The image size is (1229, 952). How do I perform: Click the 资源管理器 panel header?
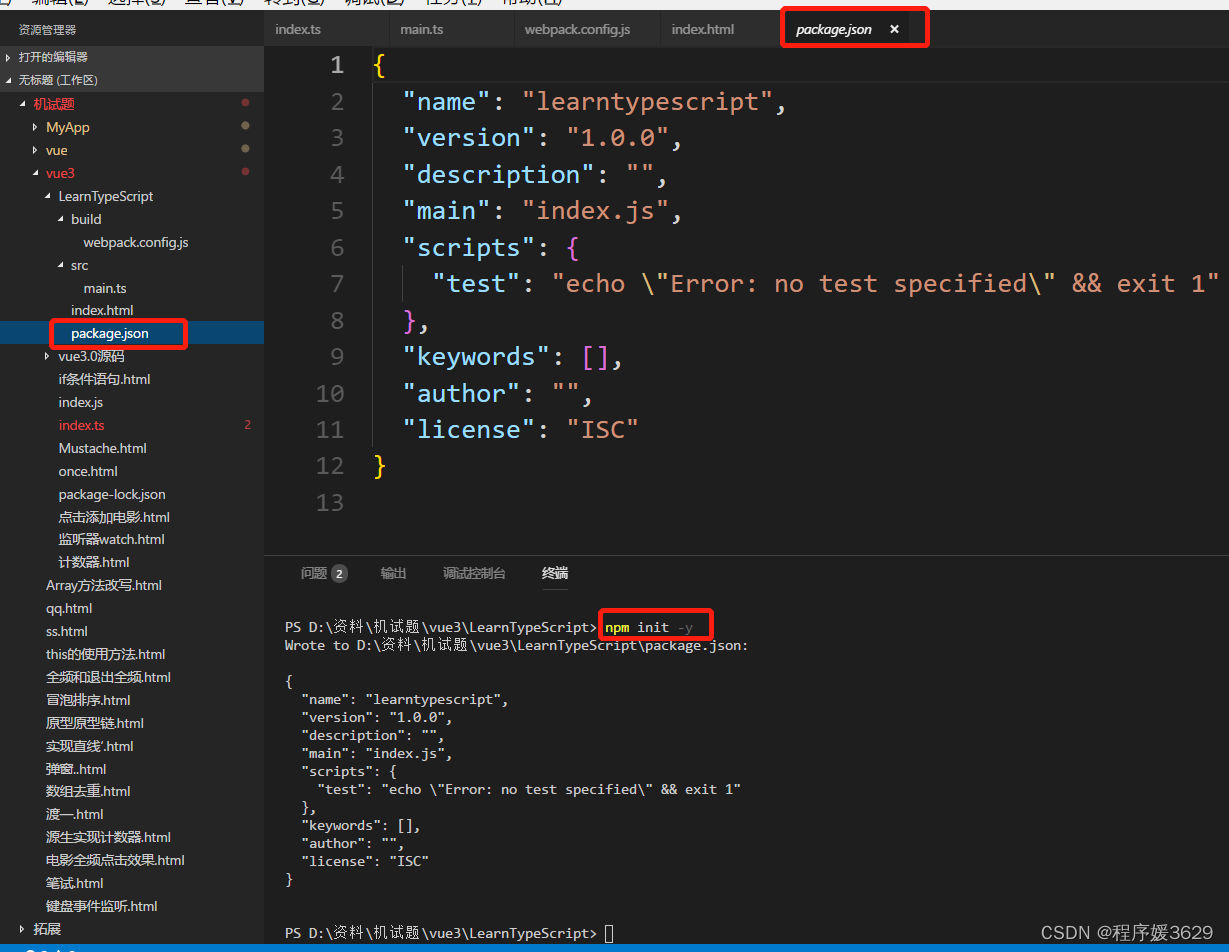coord(45,29)
